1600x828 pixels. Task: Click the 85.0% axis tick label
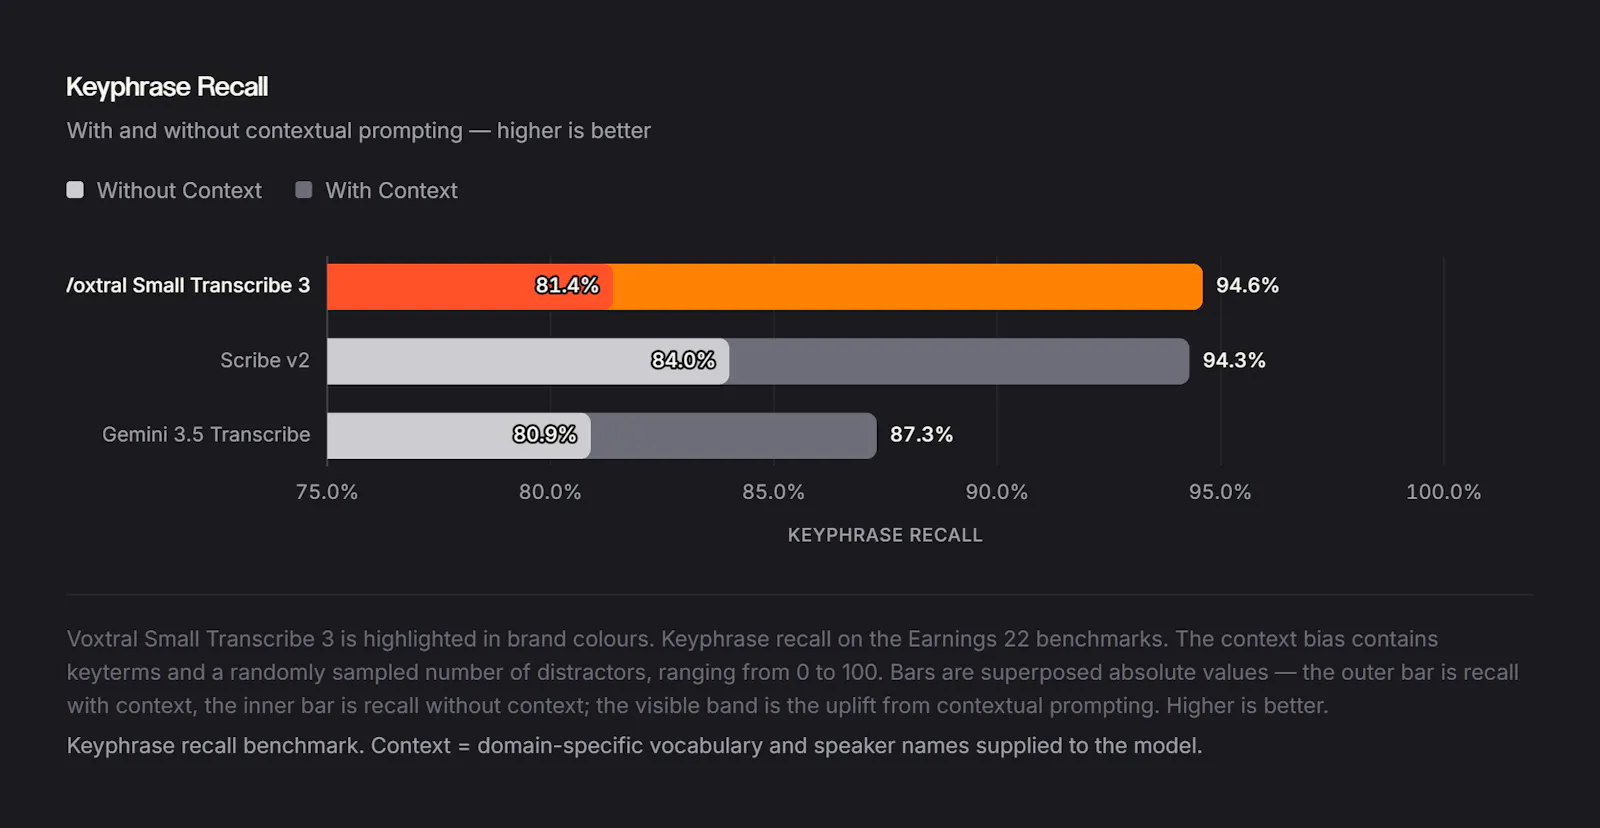773,492
